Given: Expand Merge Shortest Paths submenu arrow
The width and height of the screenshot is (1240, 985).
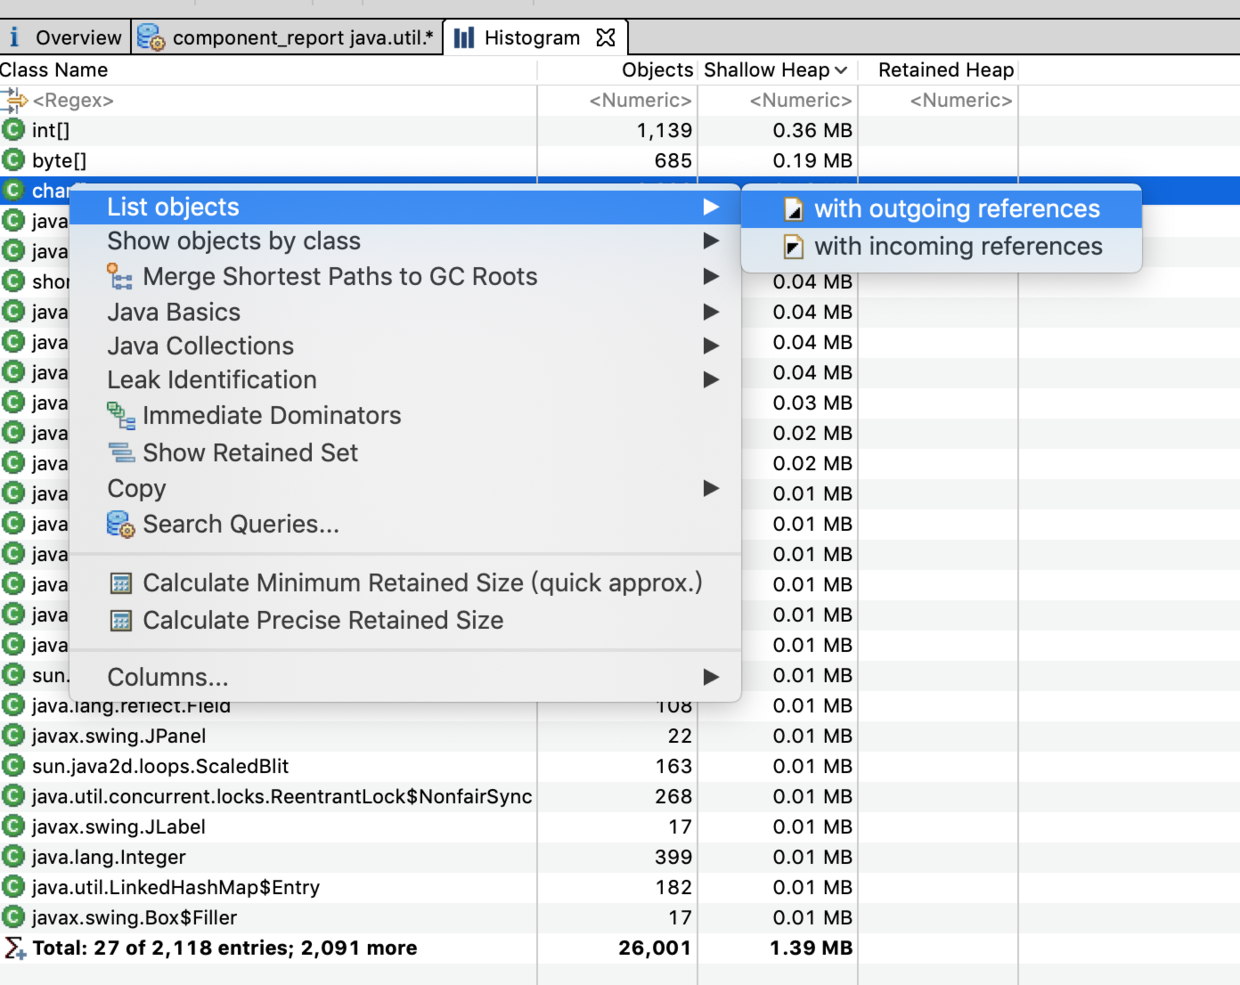Looking at the screenshot, I should (711, 276).
